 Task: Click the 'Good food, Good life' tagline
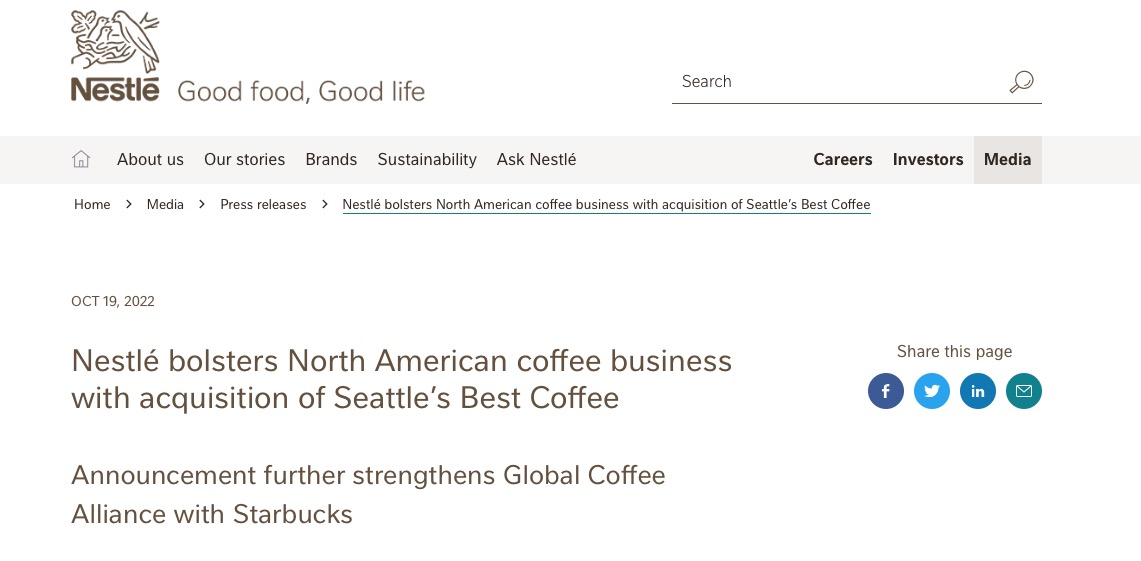tap(301, 92)
